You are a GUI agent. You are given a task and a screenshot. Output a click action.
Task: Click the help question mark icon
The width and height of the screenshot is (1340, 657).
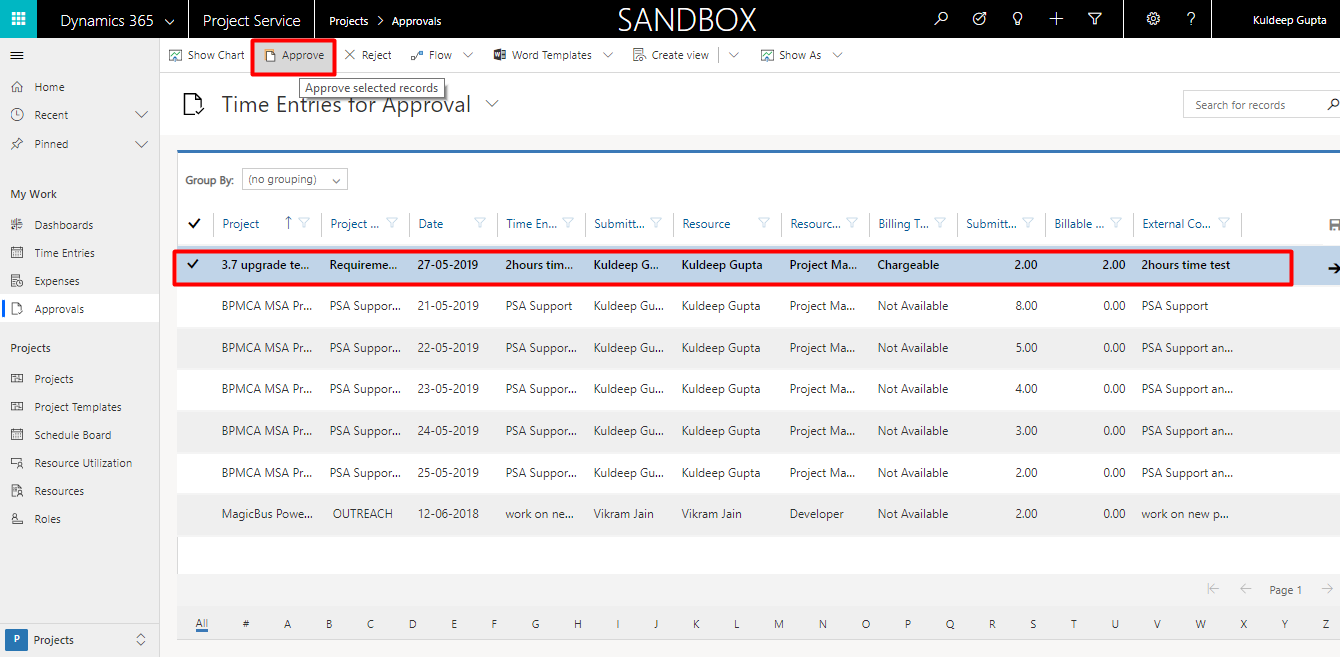pos(1190,19)
